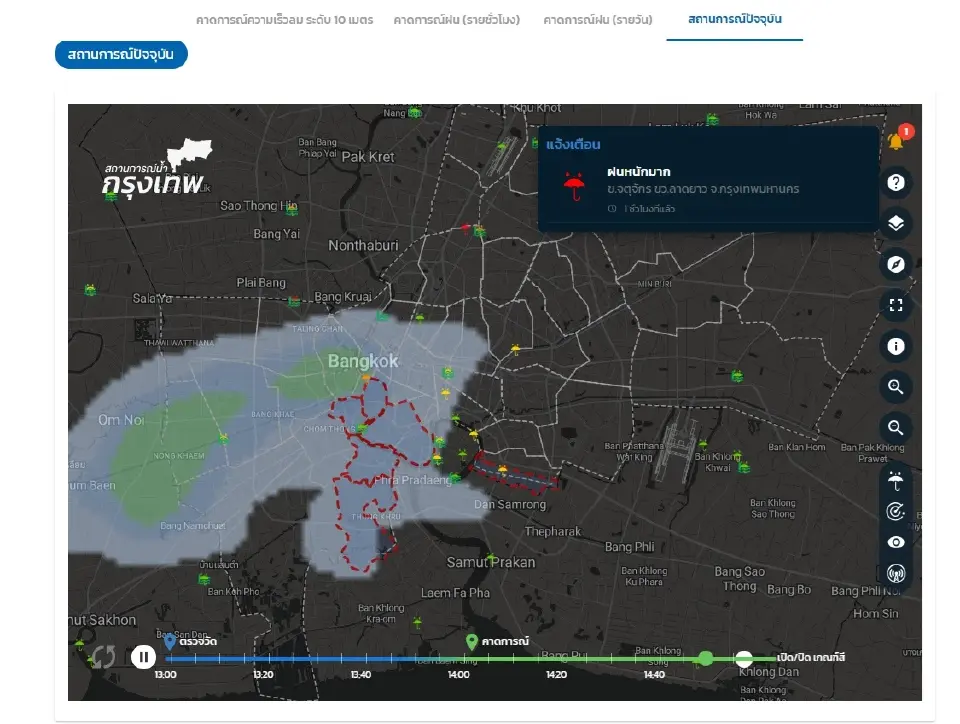Click the สถานการณ์น้ำ กรุงเทพ logo
Screen dimensions: 960x724
click(x=157, y=168)
